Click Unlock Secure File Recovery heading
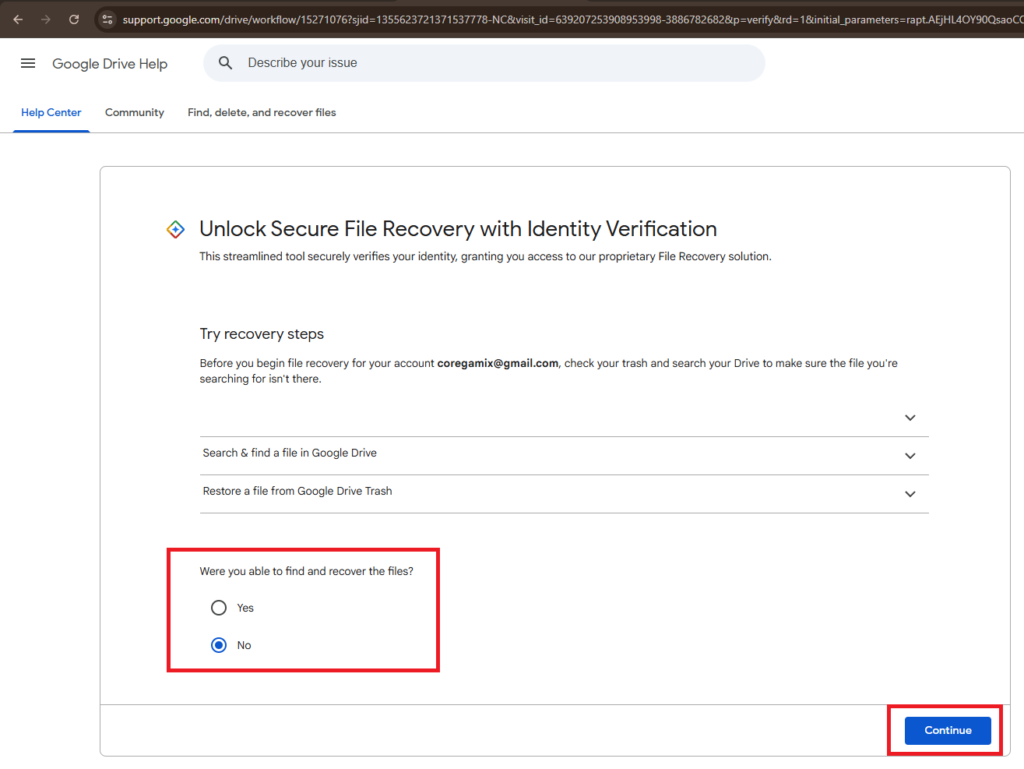The image size is (1024, 769). pos(458,229)
